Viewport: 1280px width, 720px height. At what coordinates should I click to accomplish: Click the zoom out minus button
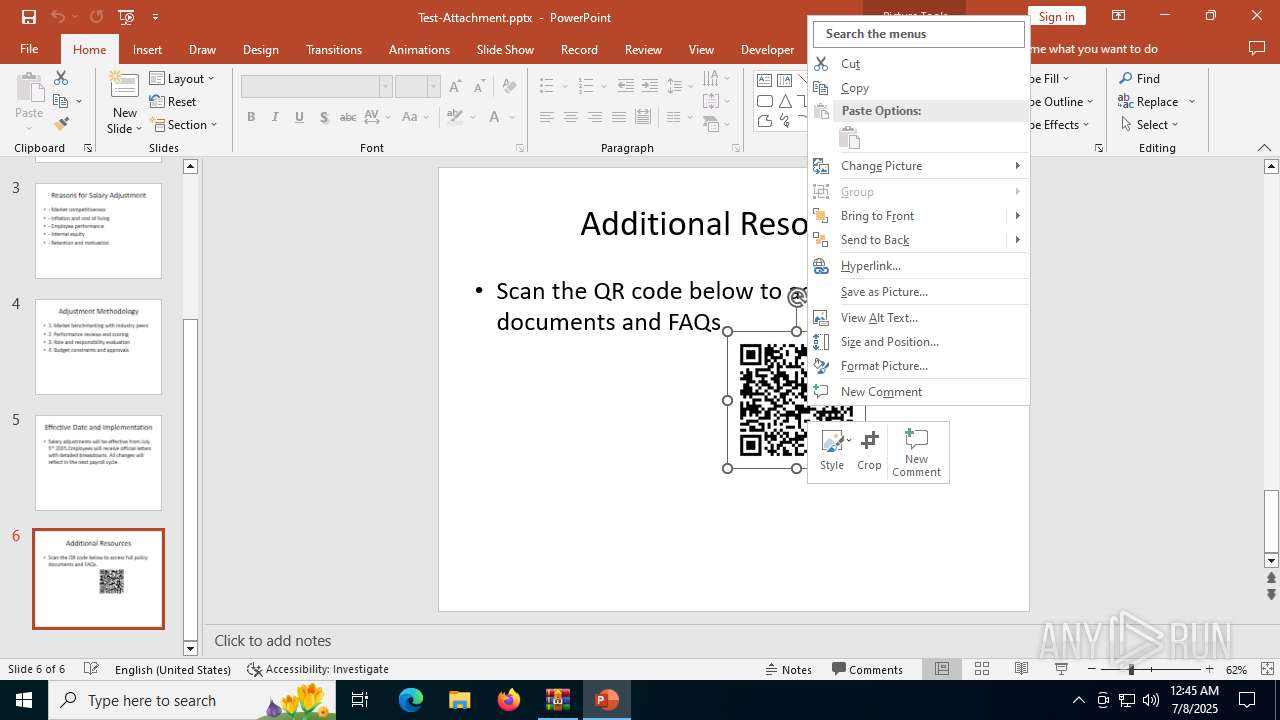pos(1092,670)
